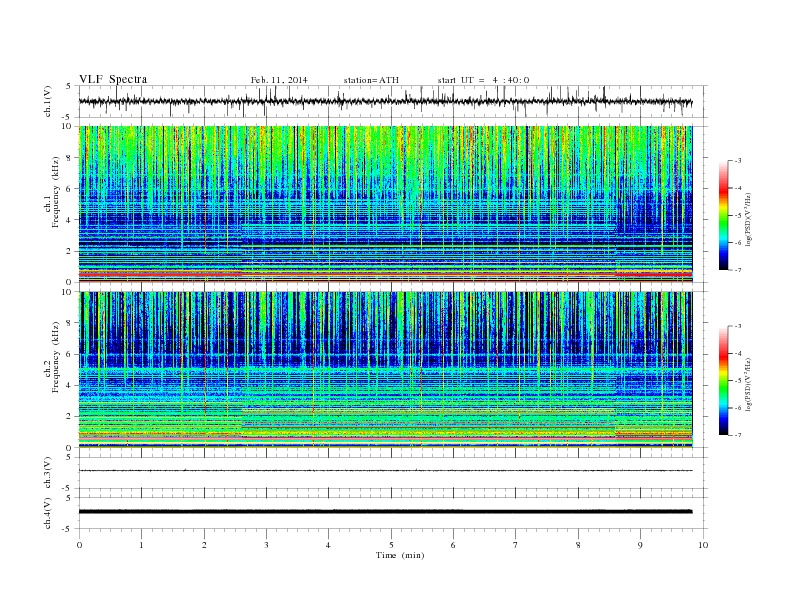Click the "8" kHz tick on ch.1 frequency axis
Viewport: 792px width, 612px height.
(x=69, y=158)
